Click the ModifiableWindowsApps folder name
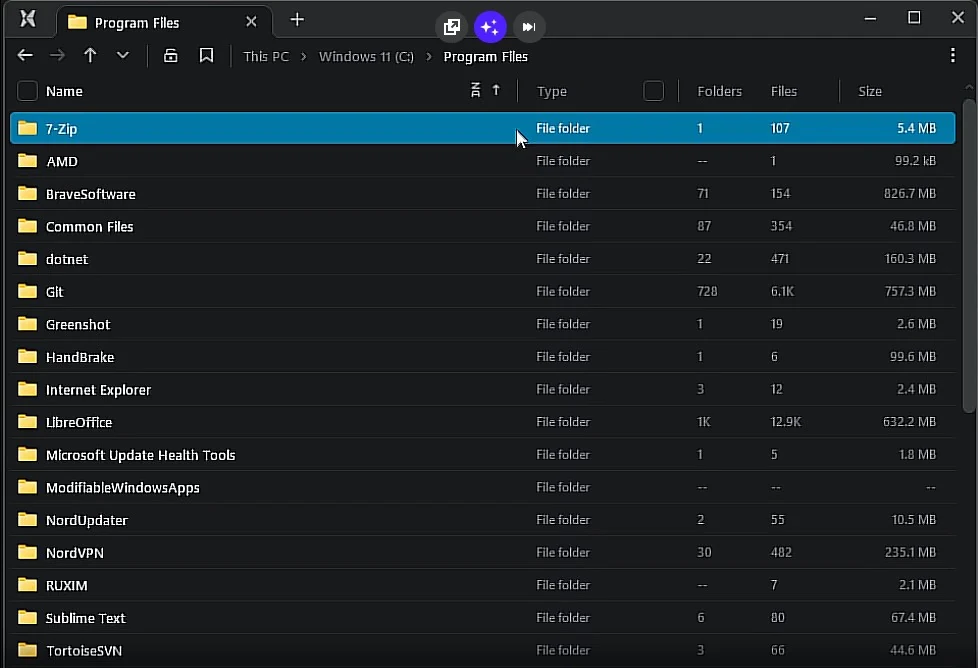The width and height of the screenshot is (978, 668). pyautogui.click(x=123, y=488)
